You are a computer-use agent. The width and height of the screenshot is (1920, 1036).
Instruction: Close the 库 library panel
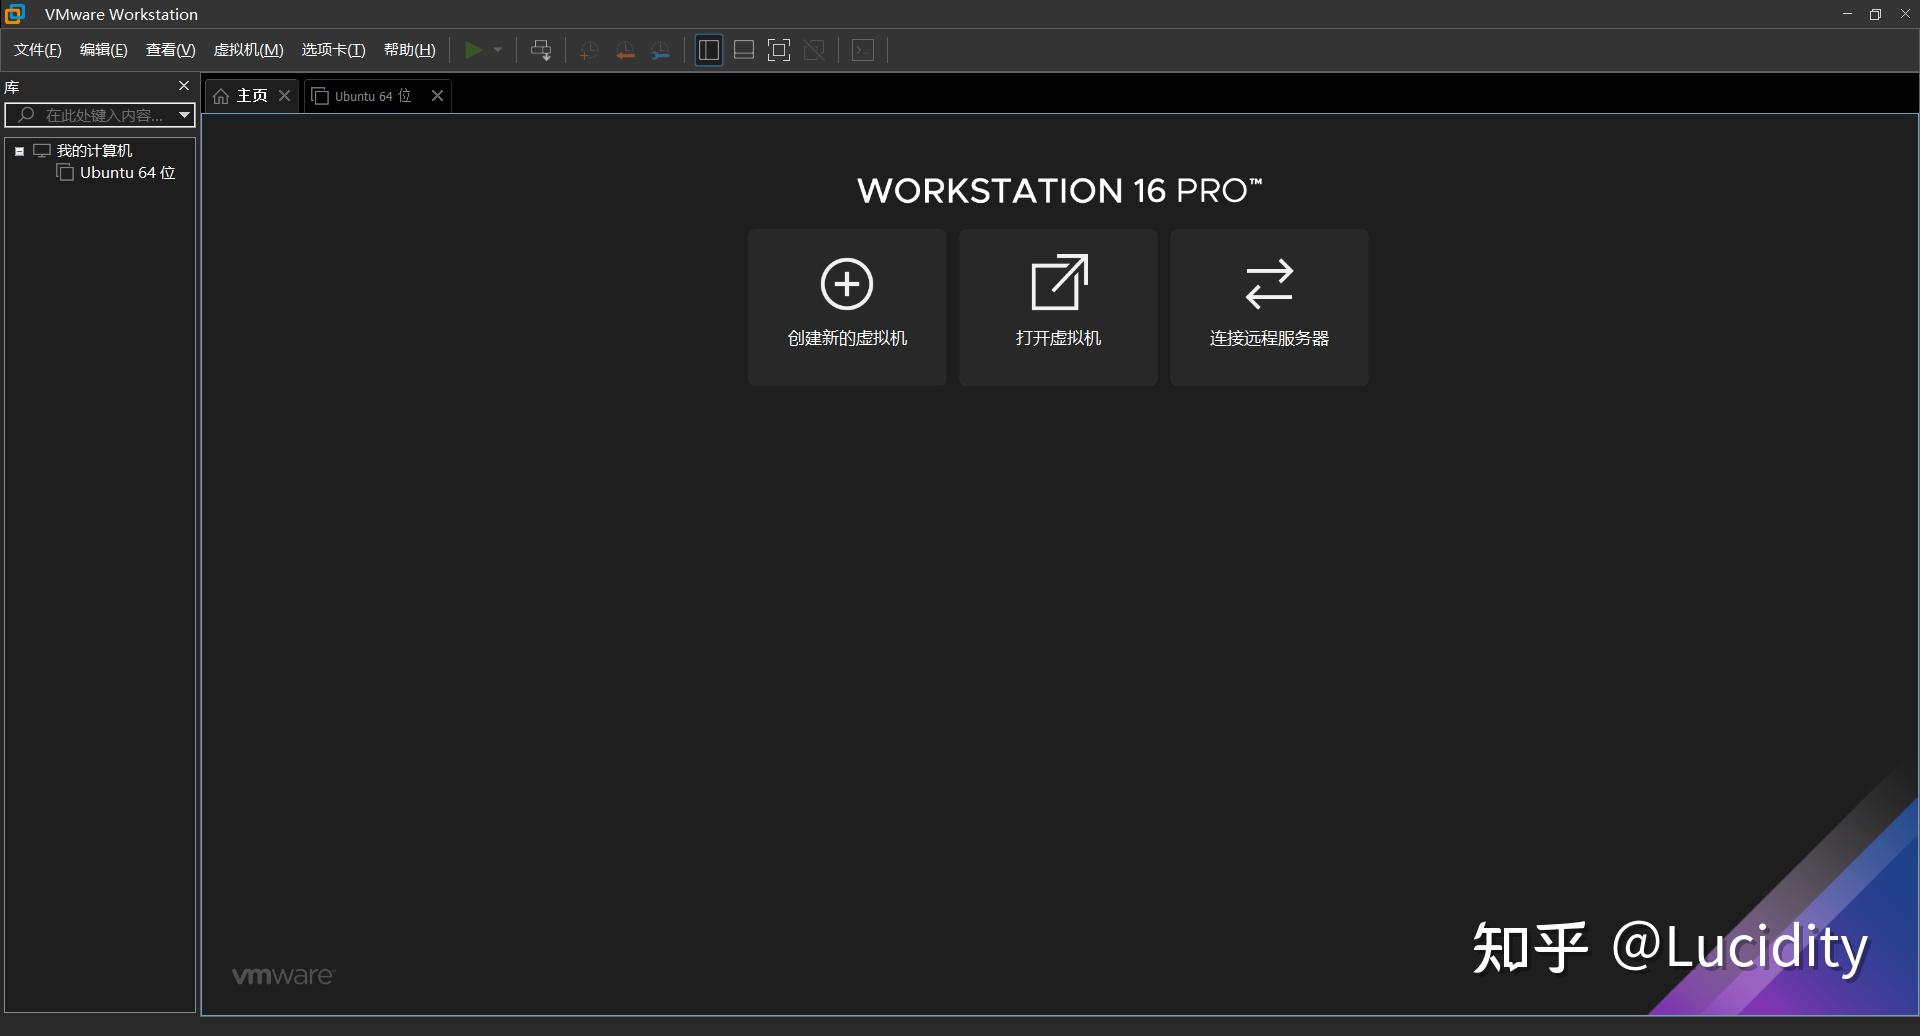point(184,86)
